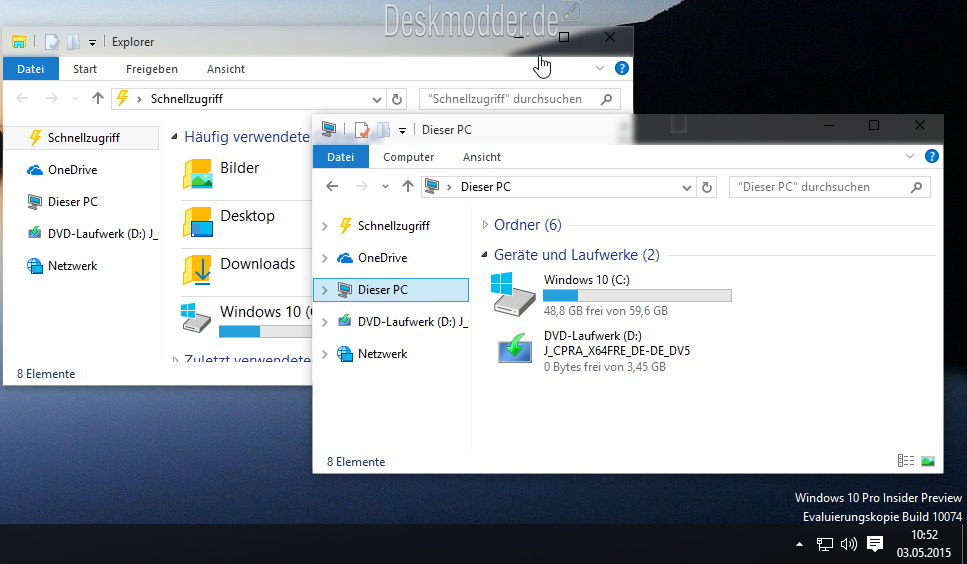Viewport: 967px width, 564px height.
Task: Go up one level in Dieser PC window
Action: coord(407,187)
